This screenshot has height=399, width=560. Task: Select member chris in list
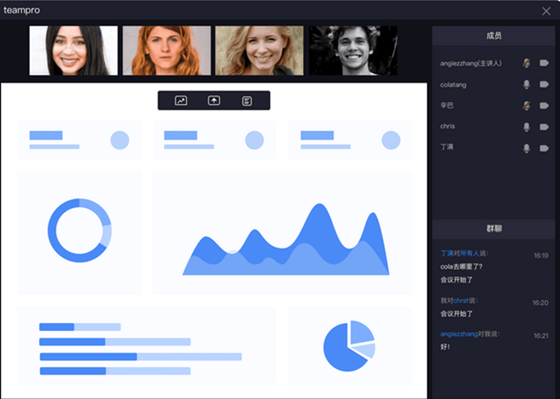(448, 126)
